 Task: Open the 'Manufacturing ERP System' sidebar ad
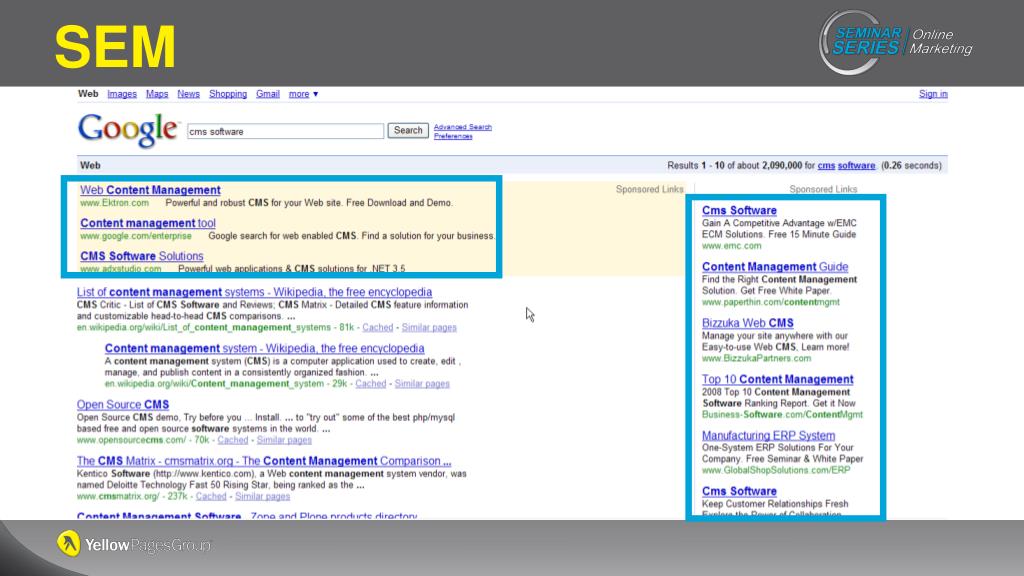coord(769,436)
